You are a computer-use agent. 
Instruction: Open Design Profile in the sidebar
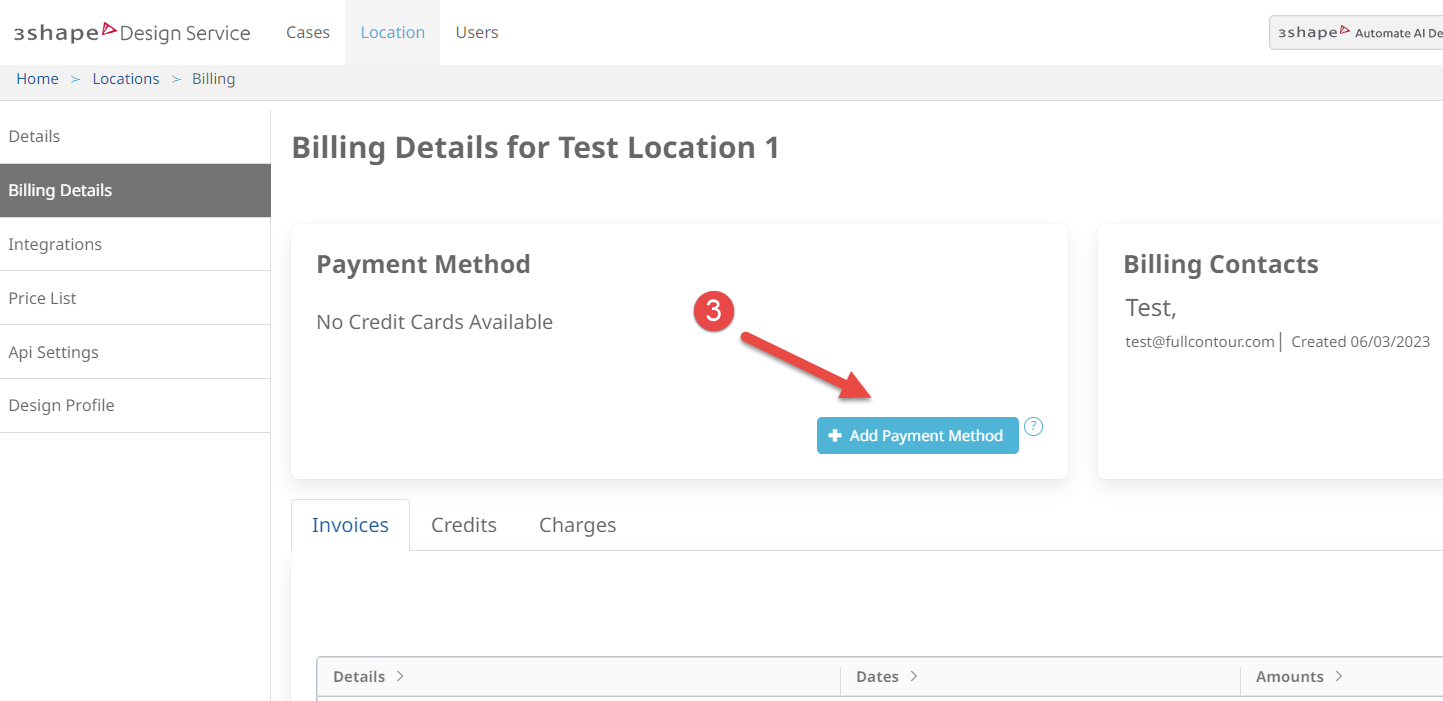click(x=135, y=406)
